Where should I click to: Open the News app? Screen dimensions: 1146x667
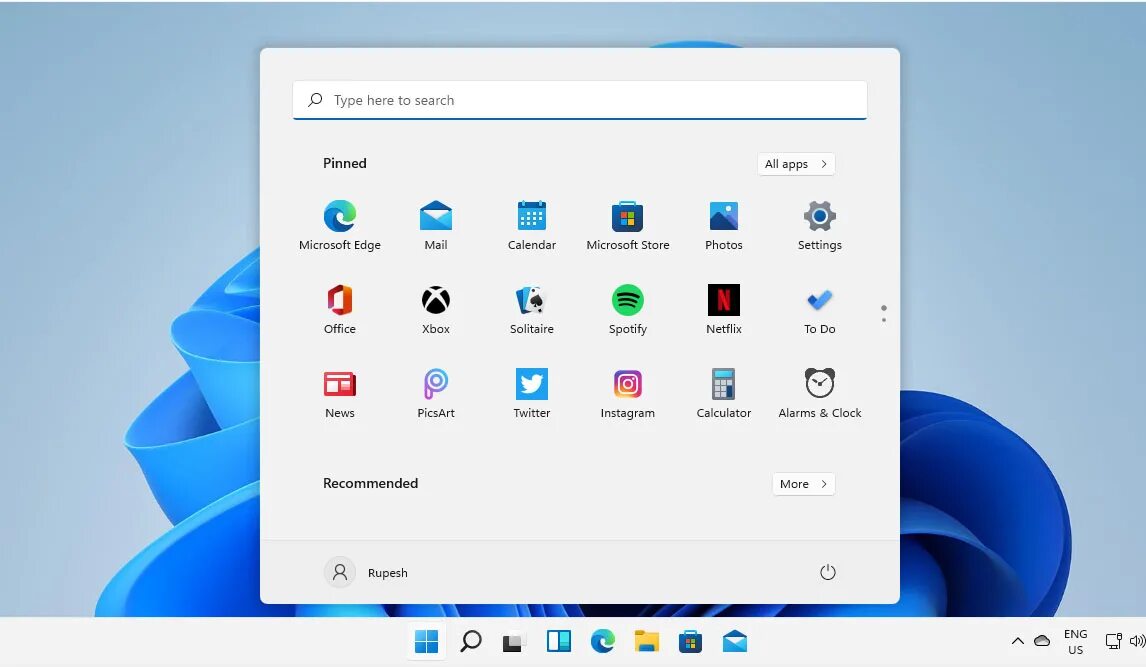coord(340,393)
